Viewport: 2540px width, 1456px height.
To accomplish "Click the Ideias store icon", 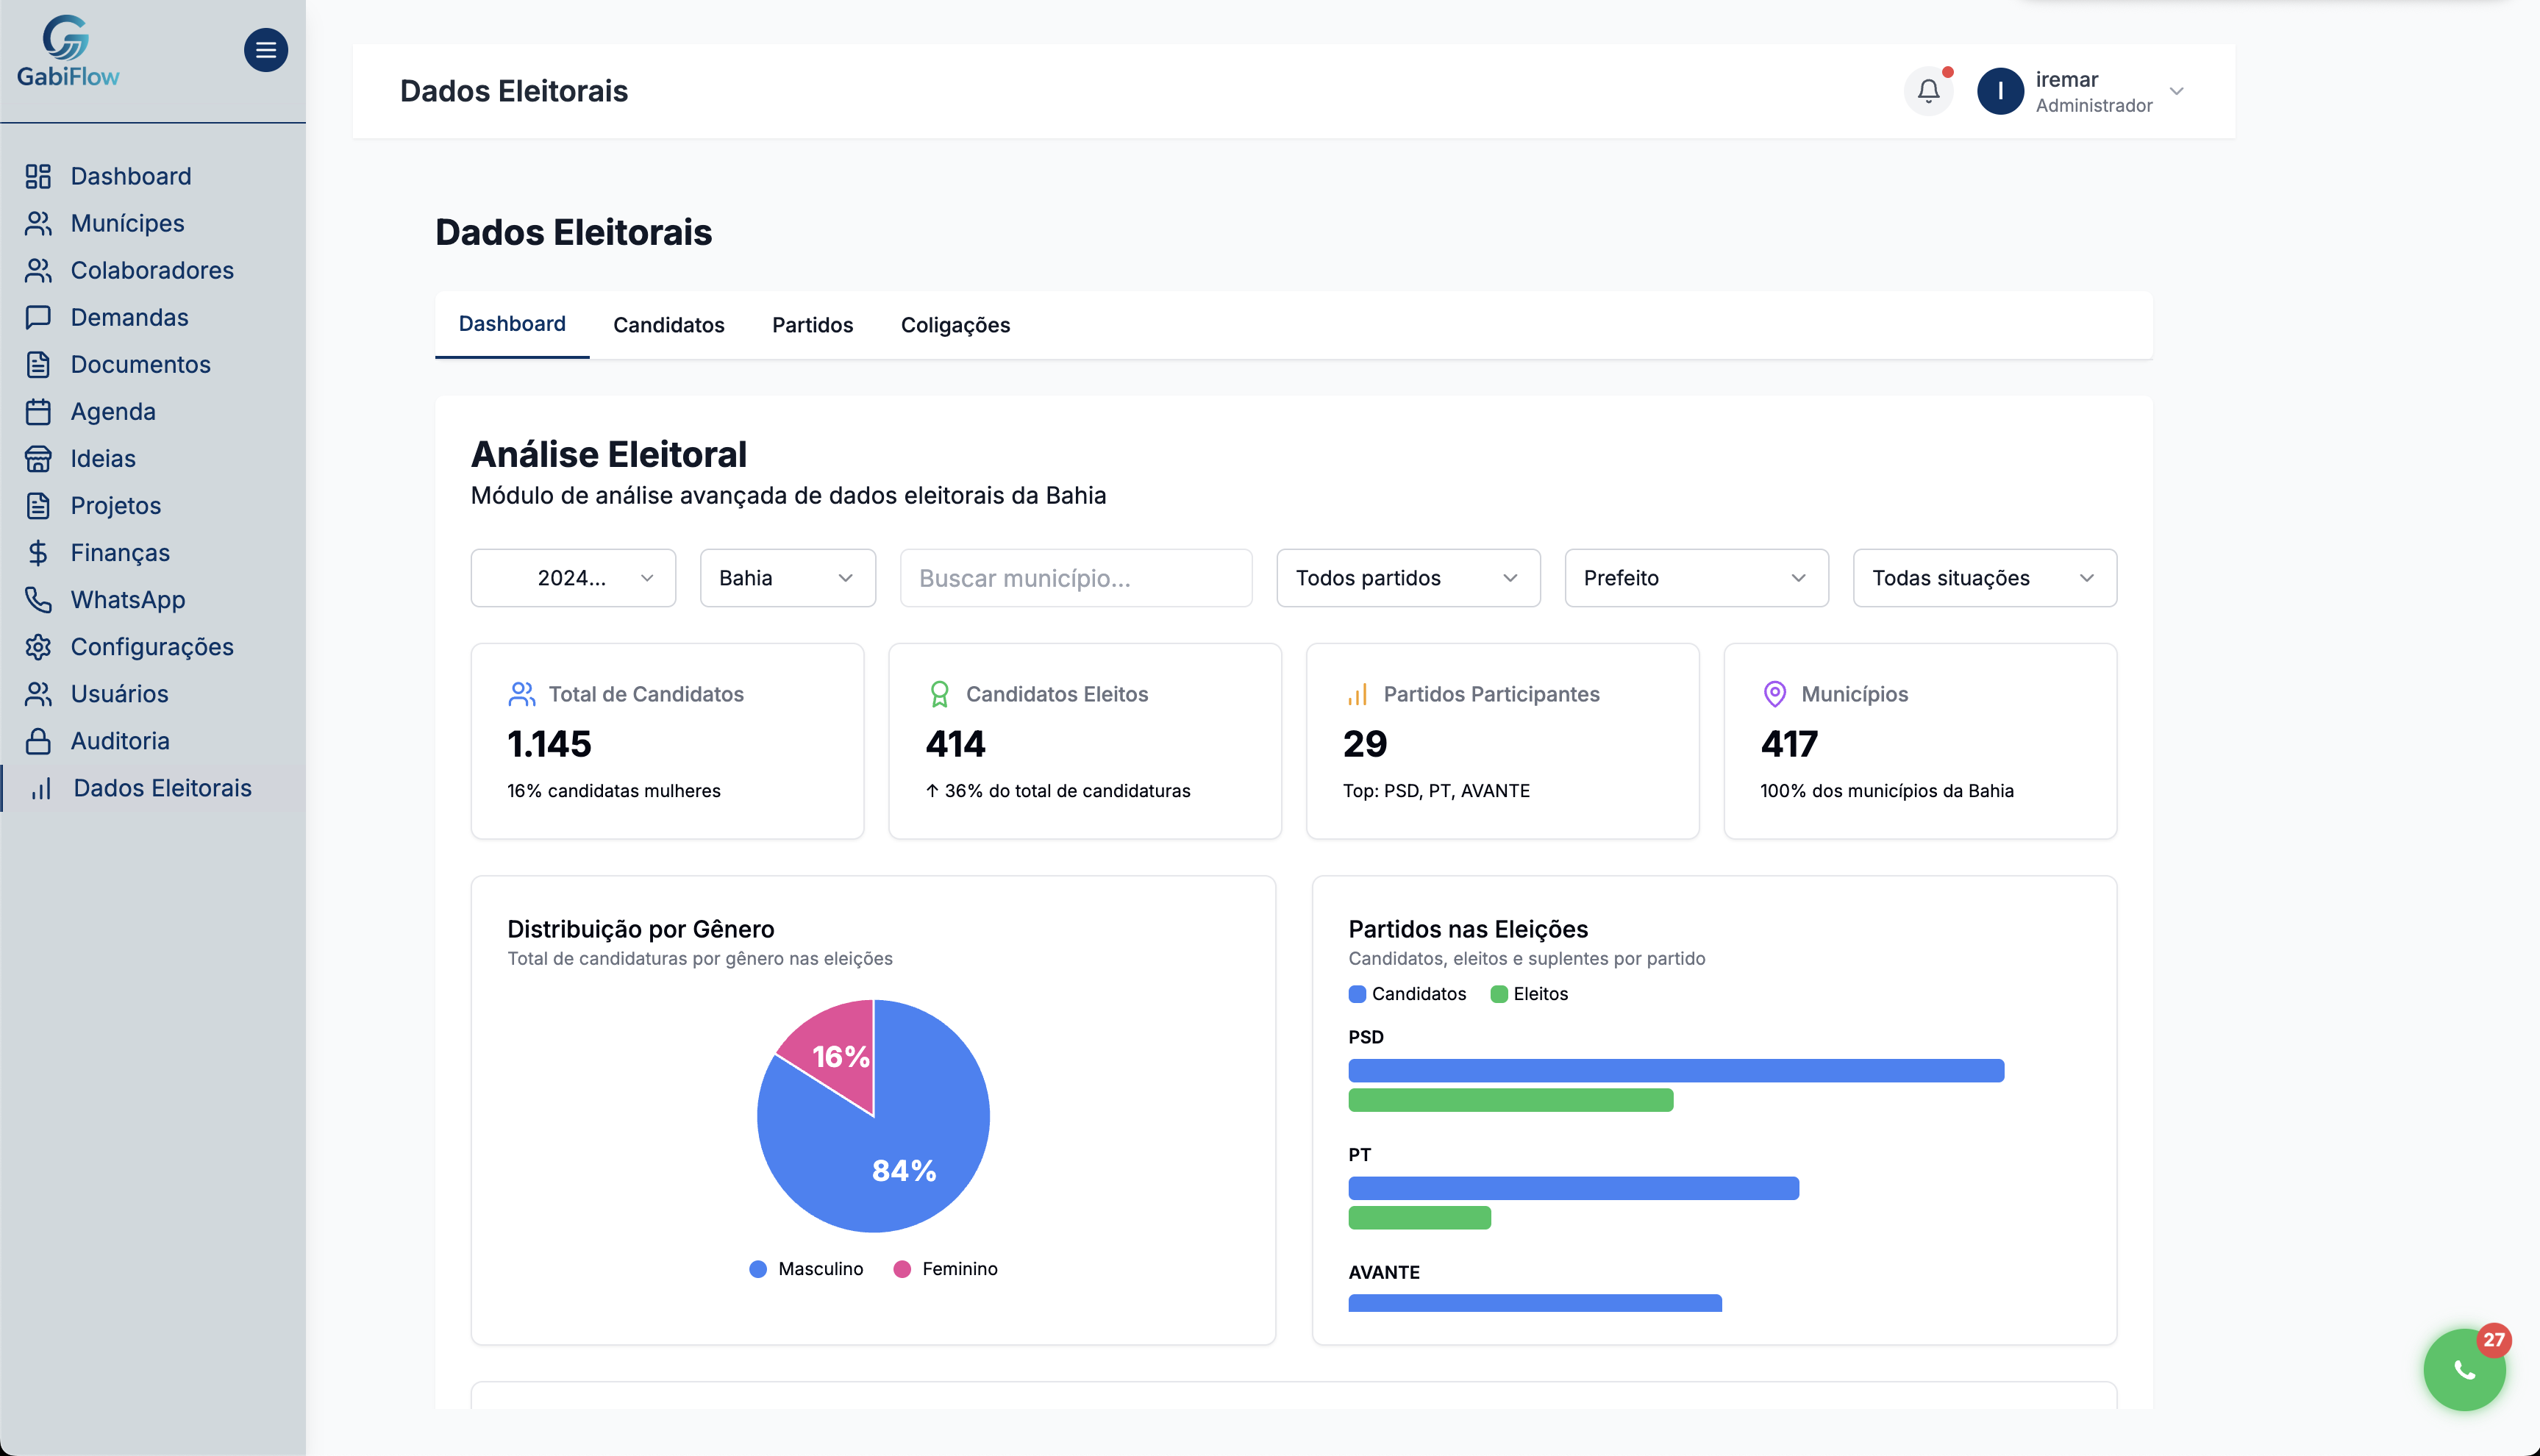I will [38, 459].
